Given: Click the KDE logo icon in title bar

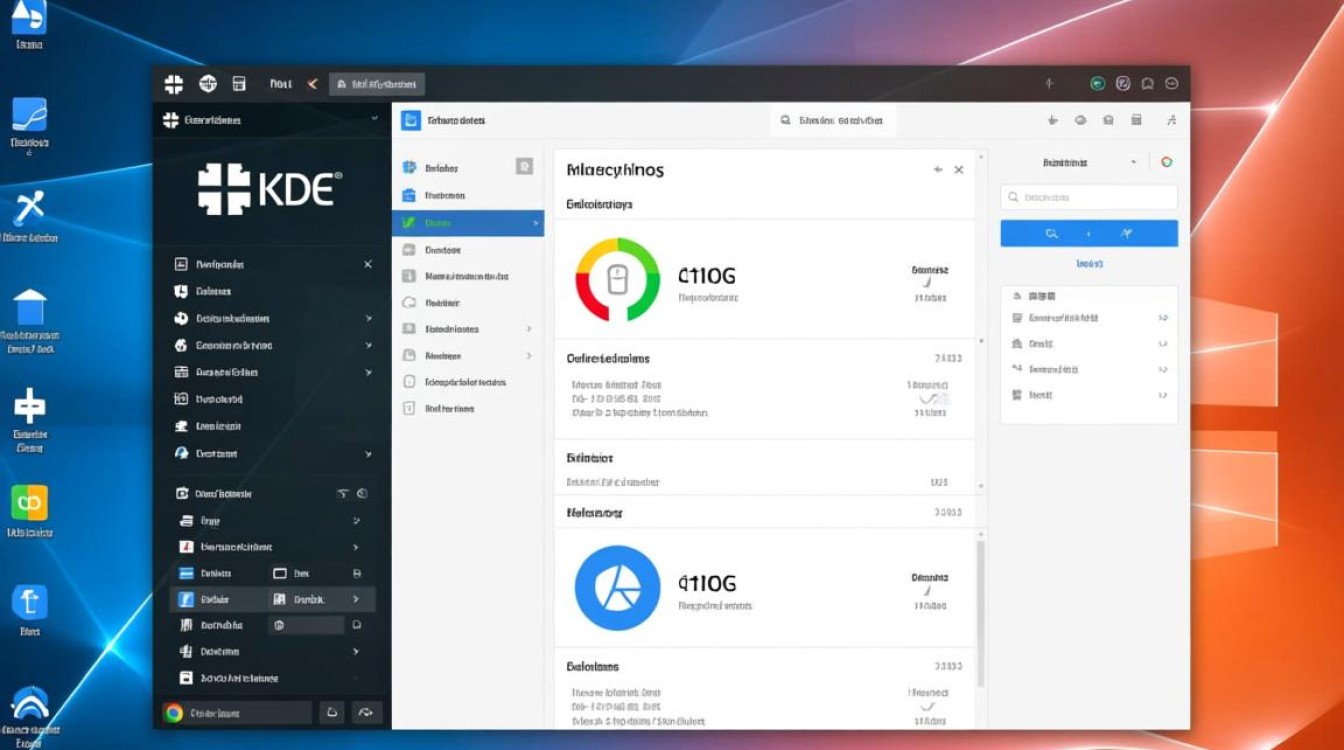Looking at the screenshot, I should (x=174, y=84).
